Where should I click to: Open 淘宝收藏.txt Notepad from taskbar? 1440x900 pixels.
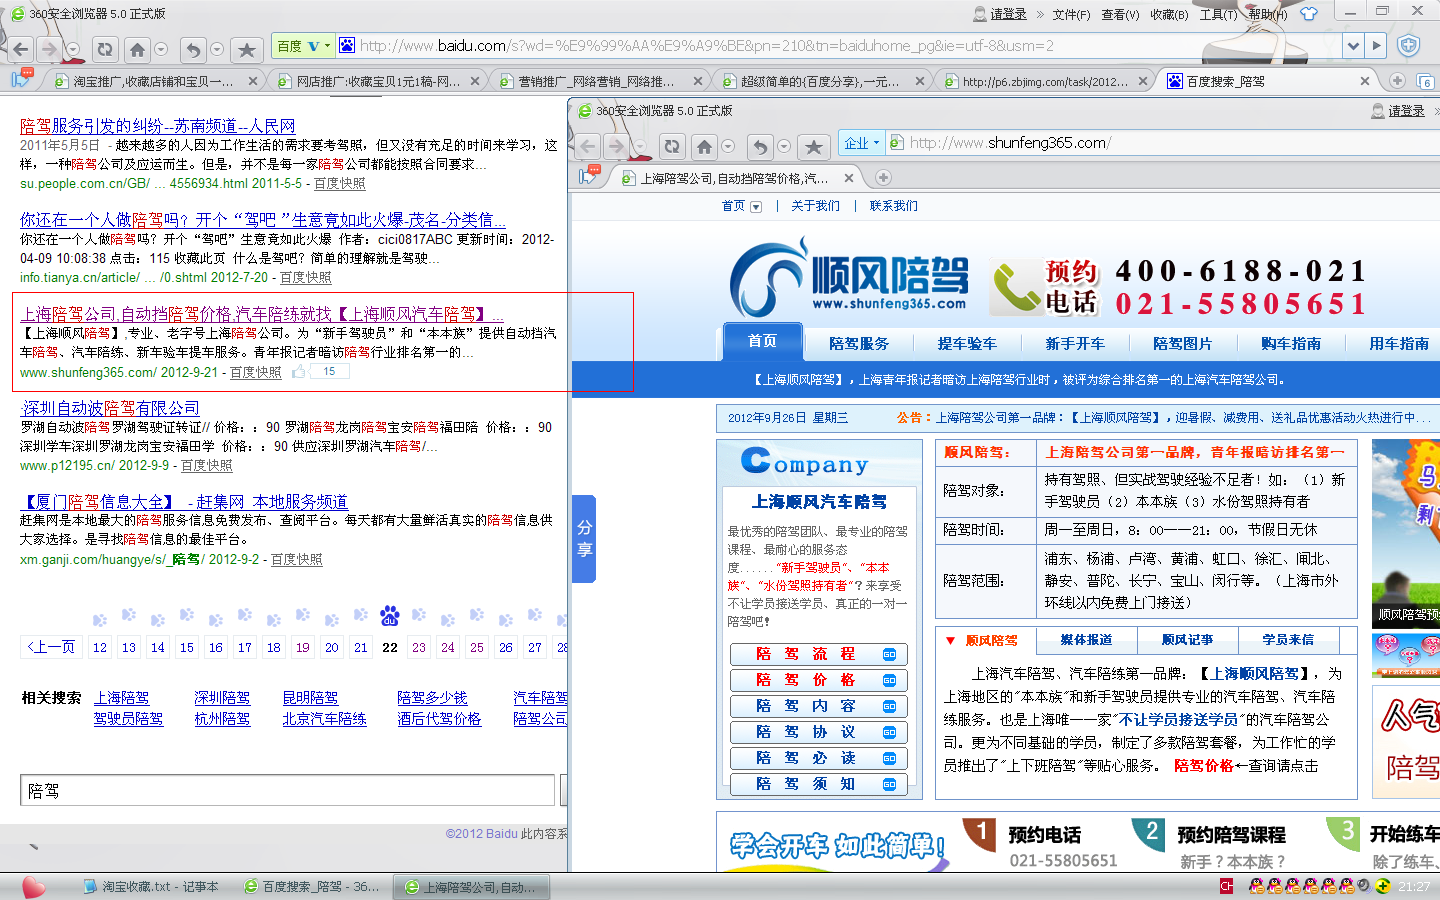point(151,887)
